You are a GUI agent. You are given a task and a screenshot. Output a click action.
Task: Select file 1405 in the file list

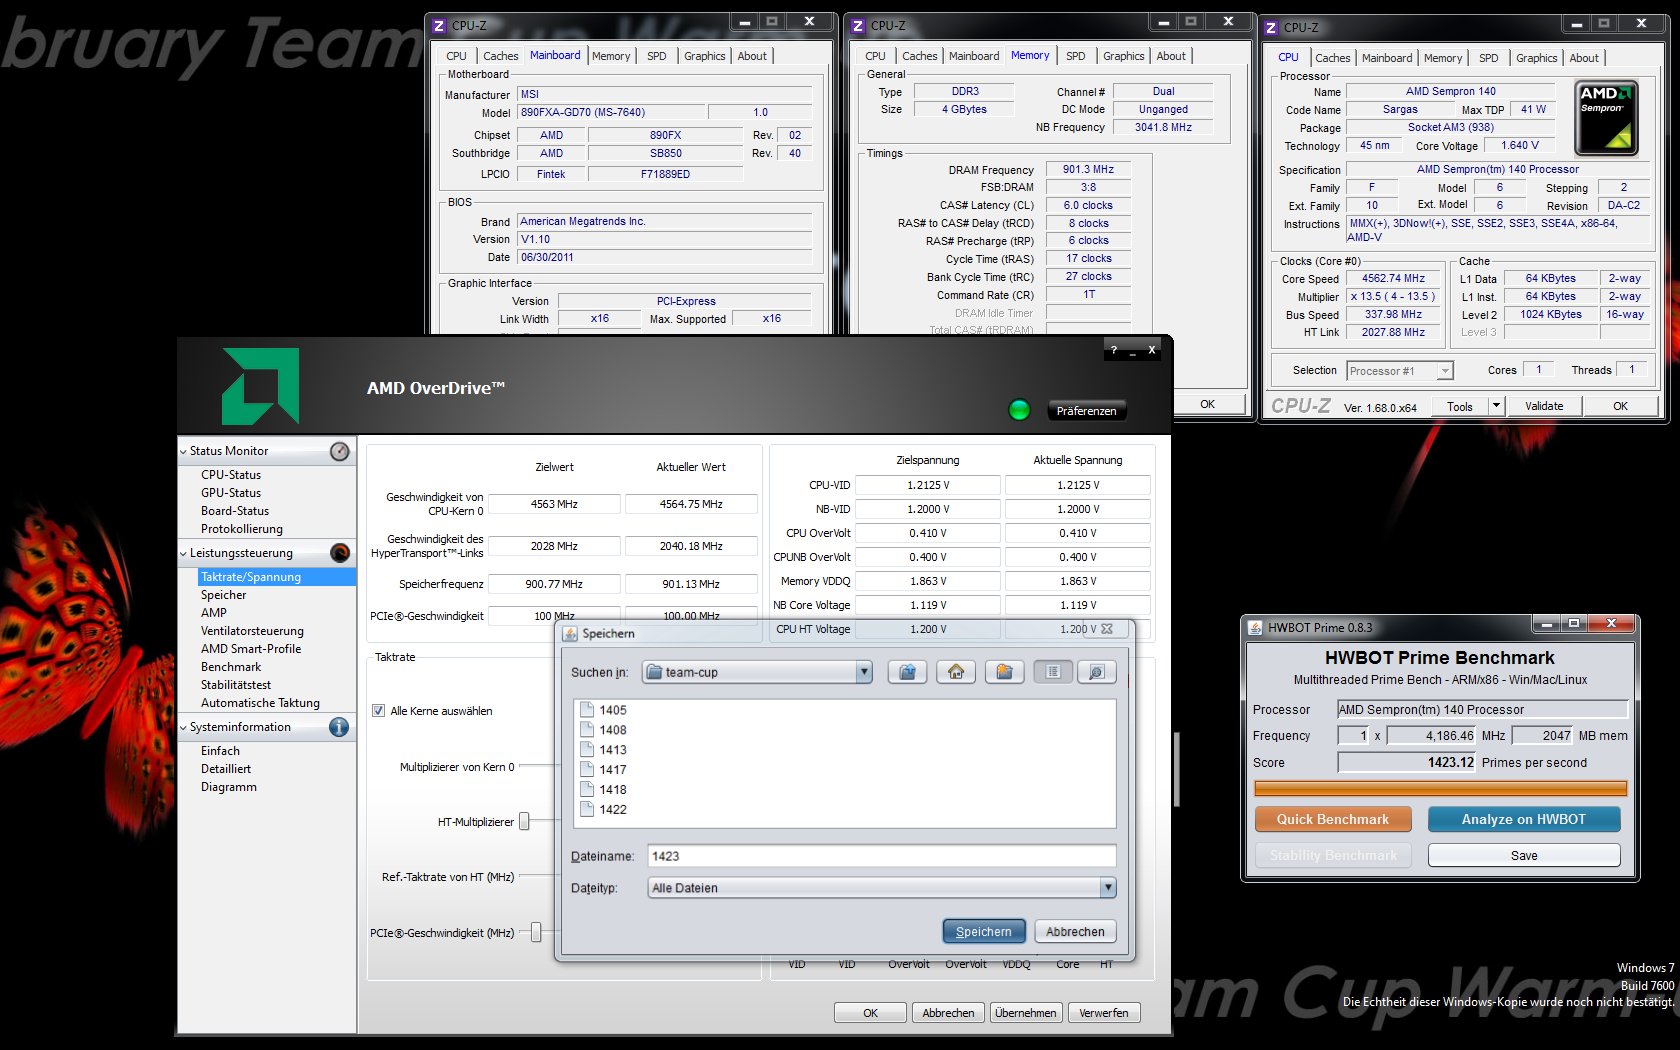click(x=603, y=710)
